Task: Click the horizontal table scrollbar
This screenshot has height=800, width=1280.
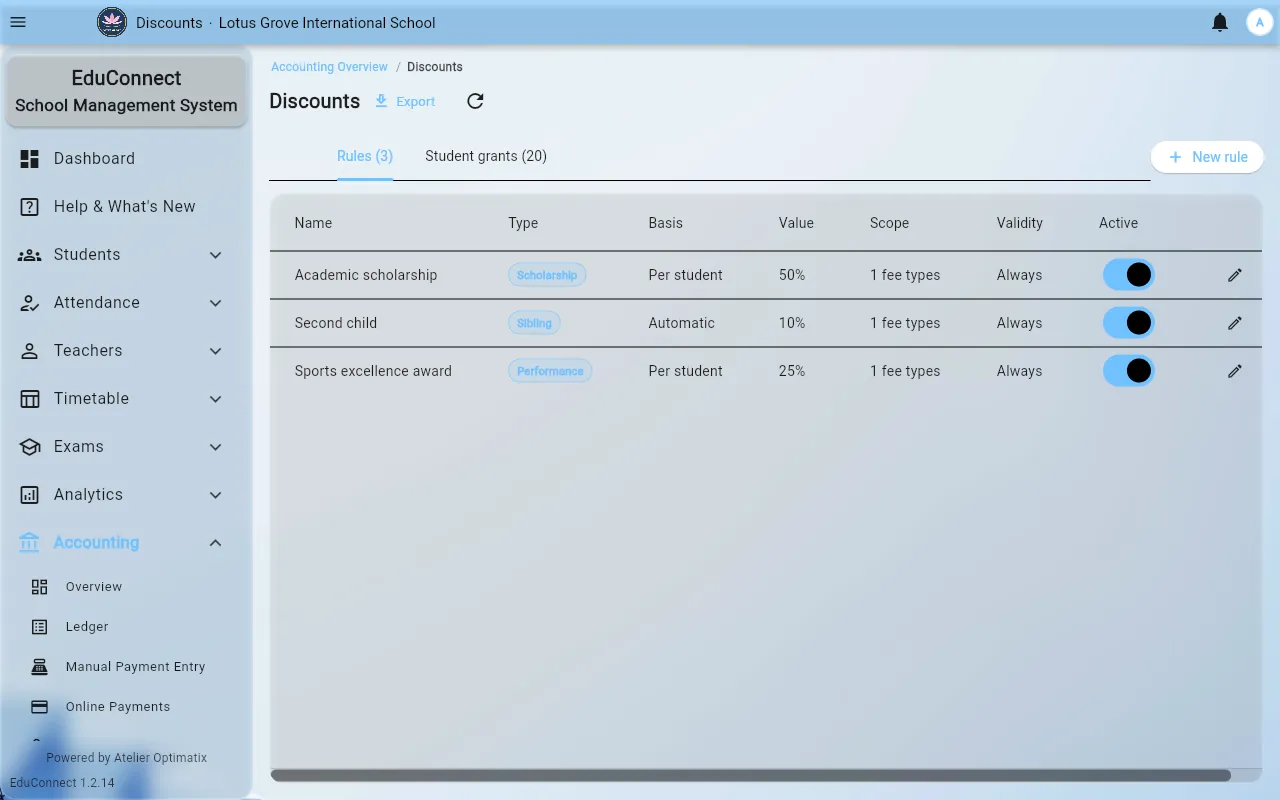Action: pyautogui.click(x=750, y=775)
